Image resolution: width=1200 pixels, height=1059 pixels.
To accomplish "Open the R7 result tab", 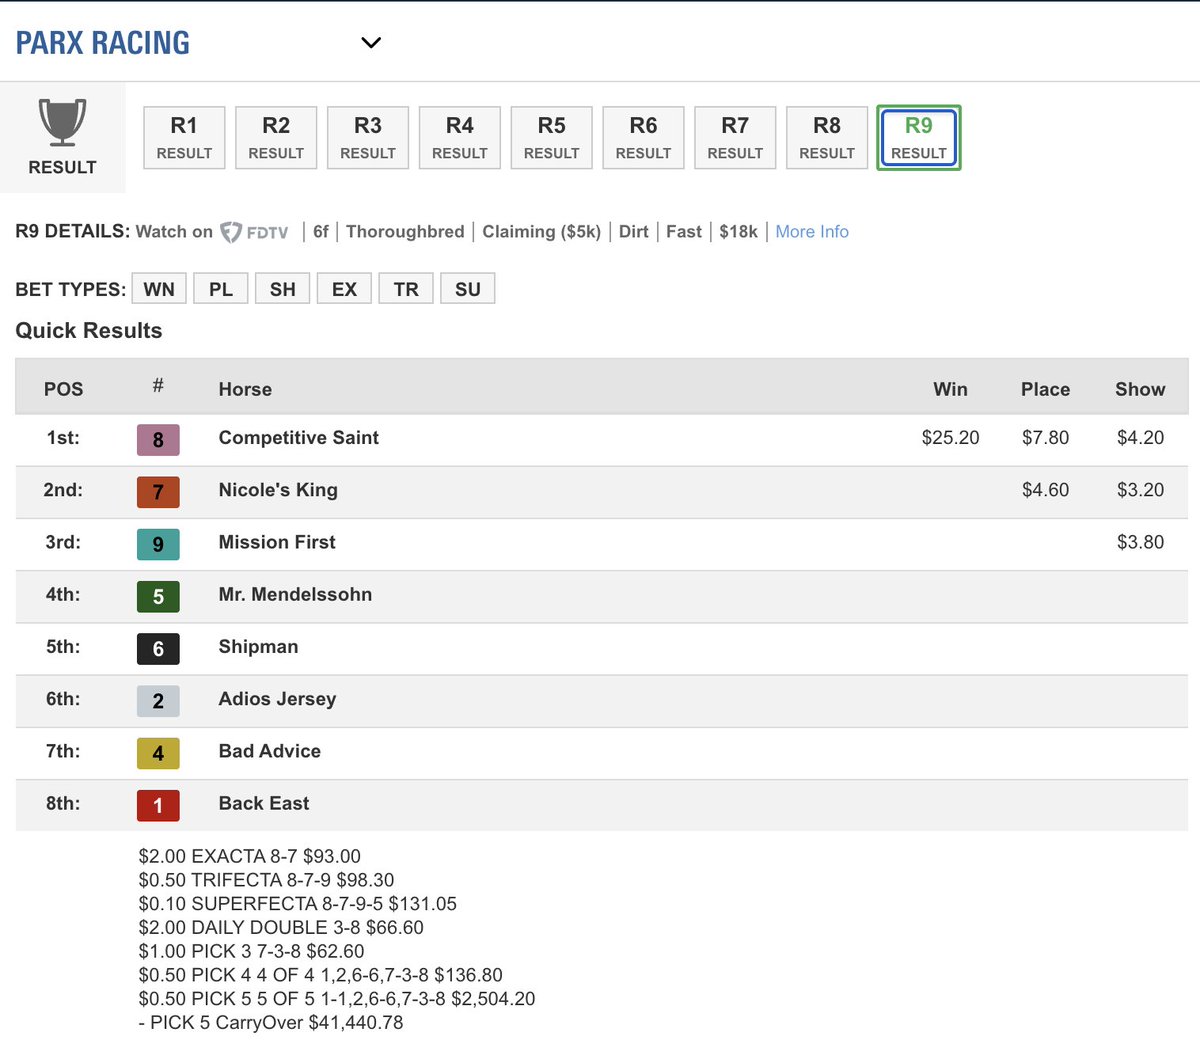I will tap(735, 138).
